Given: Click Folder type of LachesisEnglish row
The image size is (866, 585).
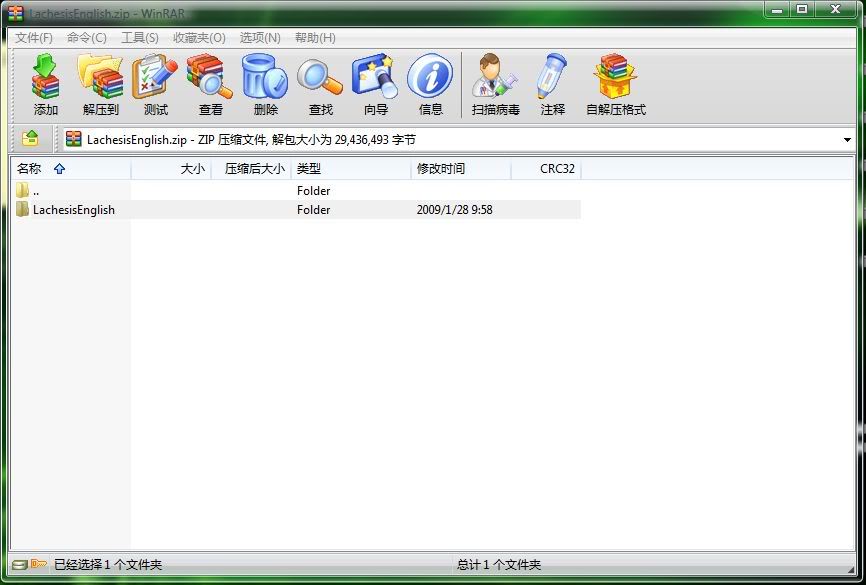Looking at the screenshot, I should click(x=314, y=210).
